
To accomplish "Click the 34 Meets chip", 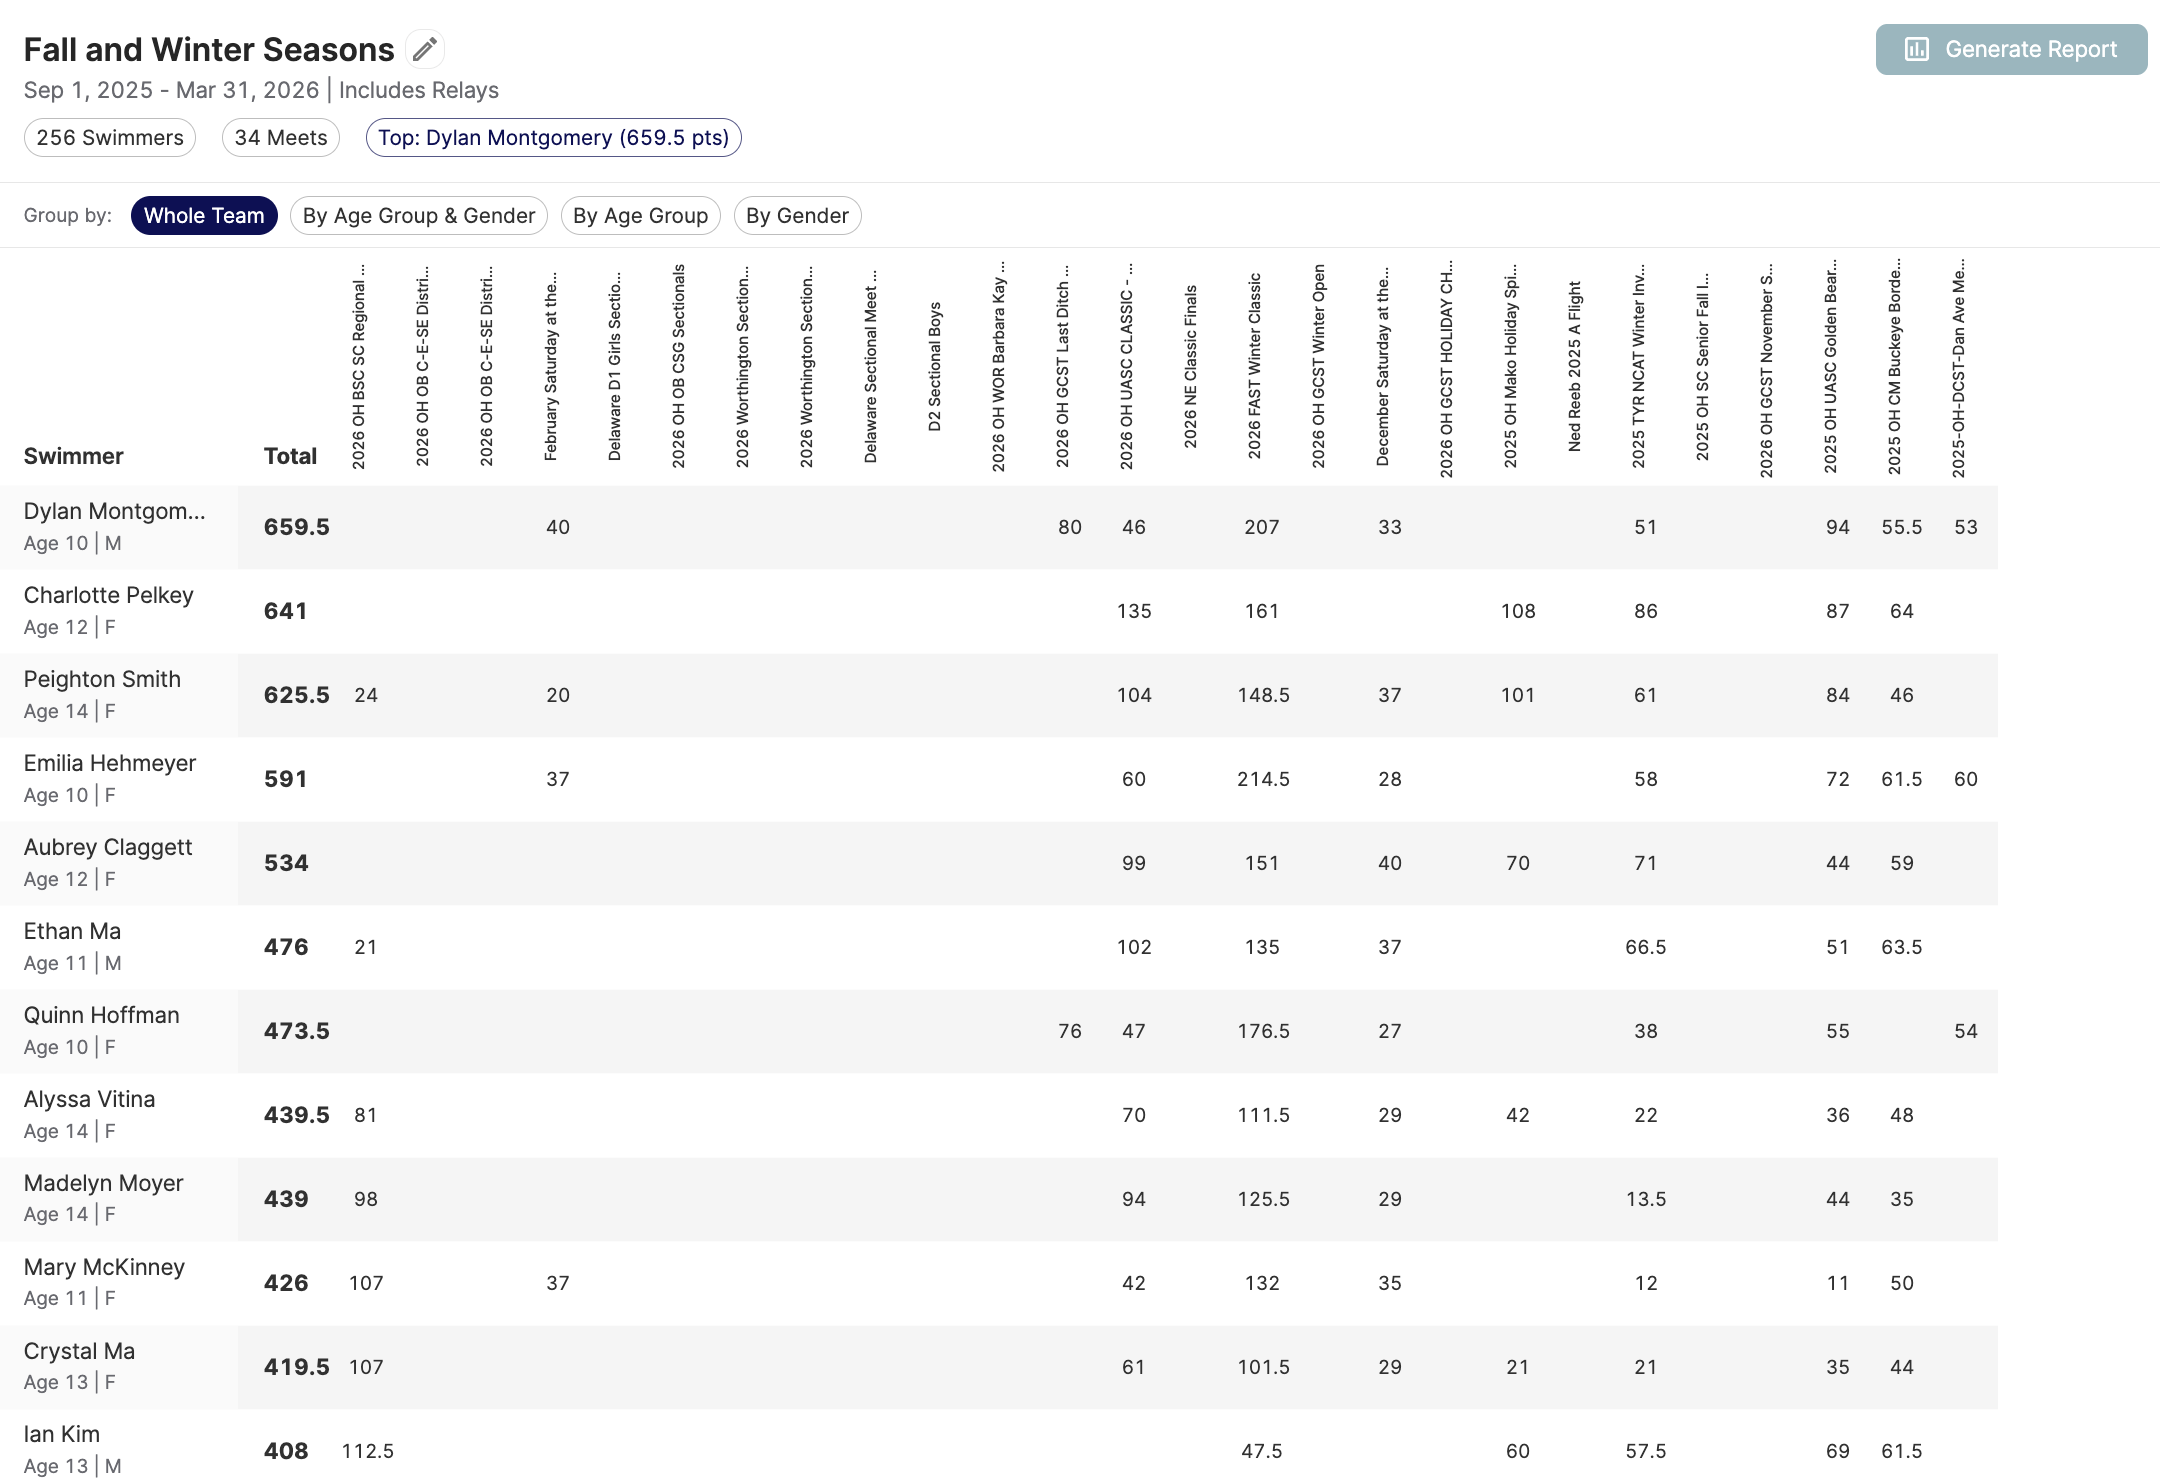I will tap(281, 138).
